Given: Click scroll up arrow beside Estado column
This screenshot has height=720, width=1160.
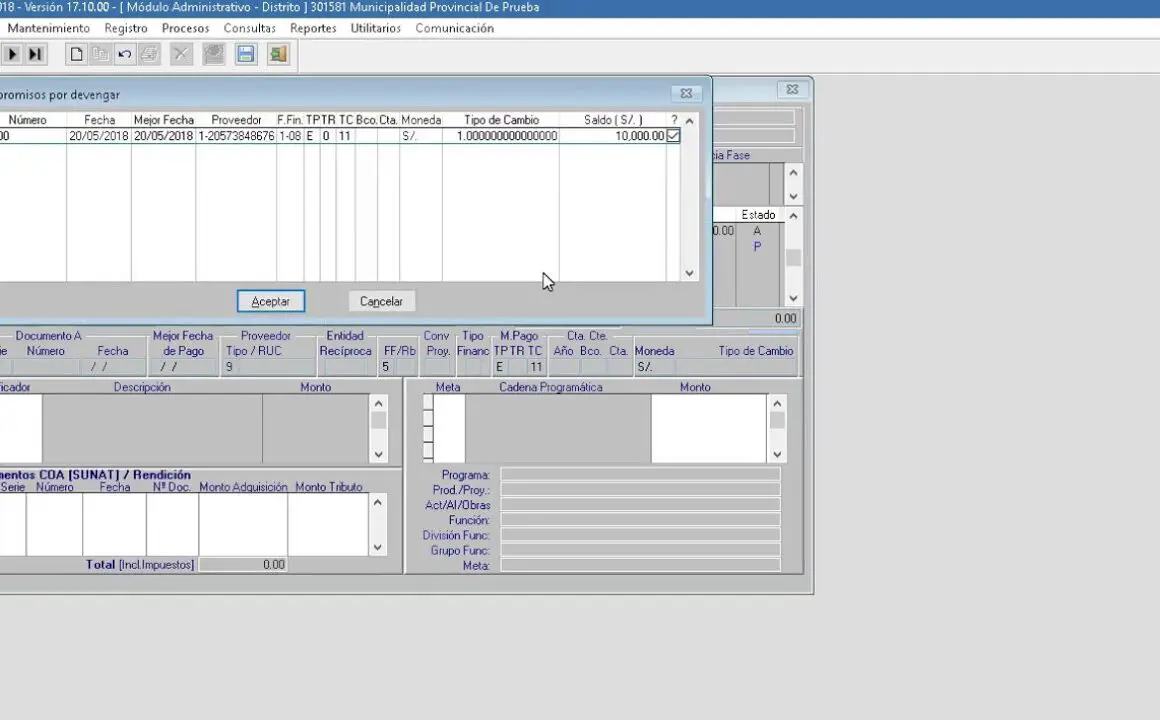Looking at the screenshot, I should click(x=793, y=216).
